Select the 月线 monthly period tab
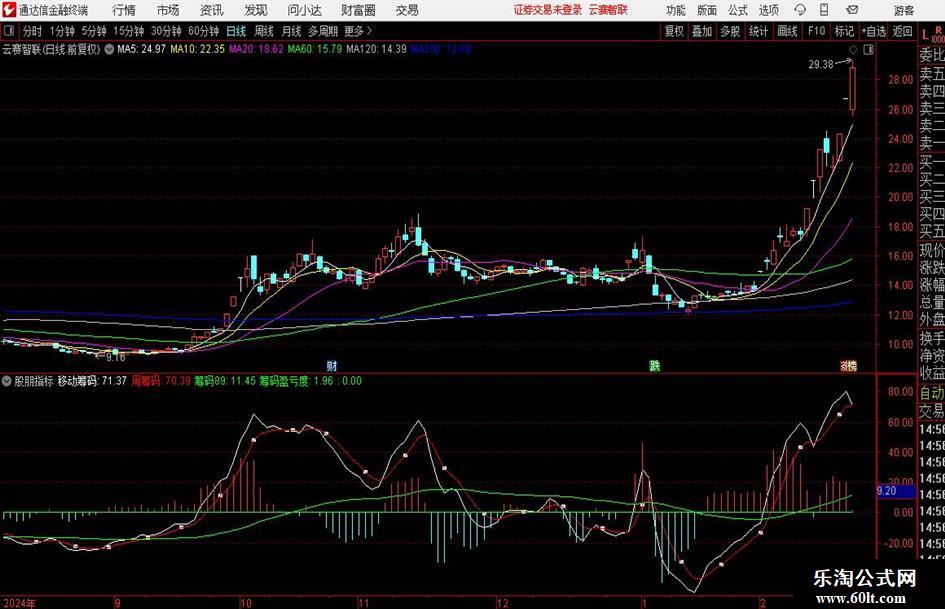This screenshot has height=609, width=945. [x=291, y=31]
